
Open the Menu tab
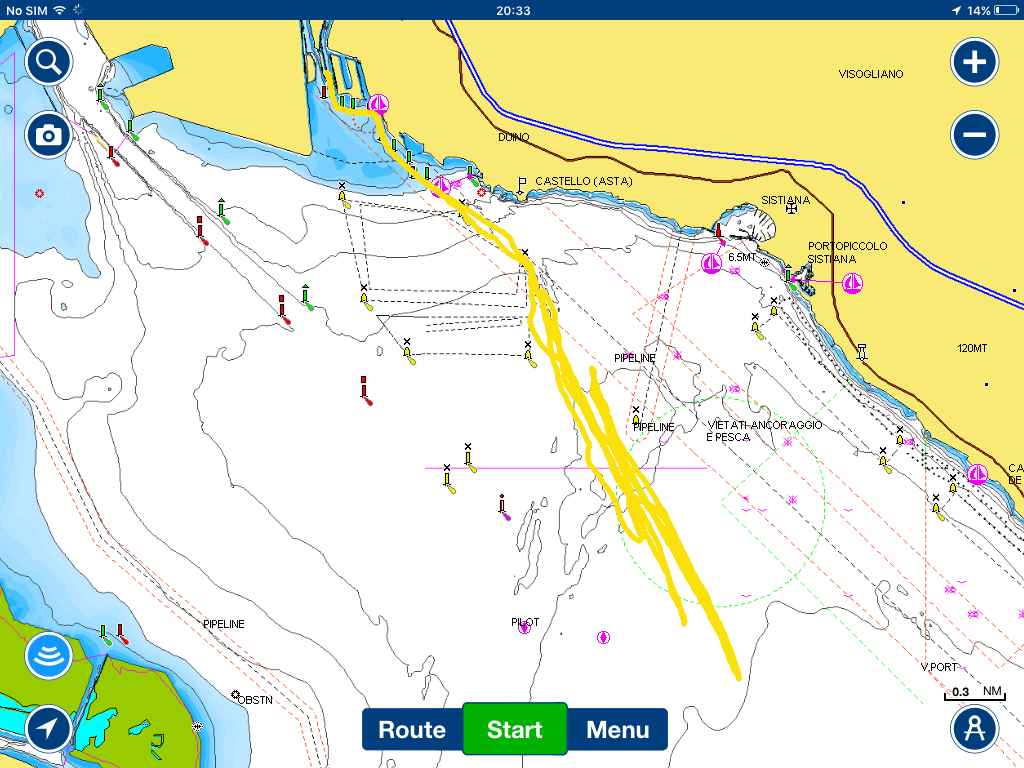(617, 729)
